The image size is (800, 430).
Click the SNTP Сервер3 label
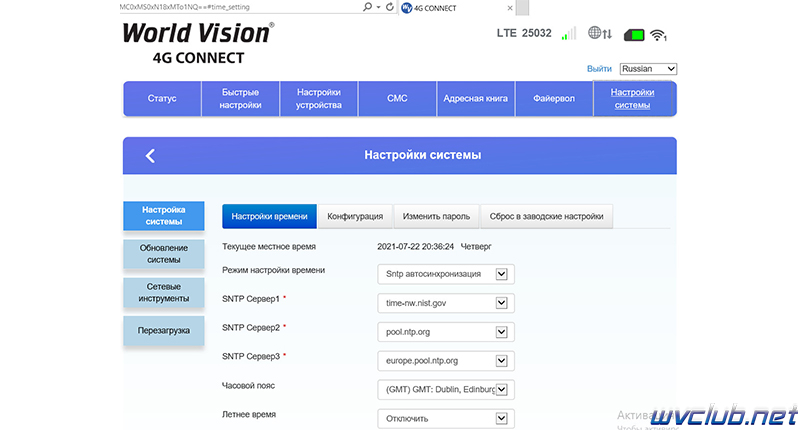click(x=251, y=357)
